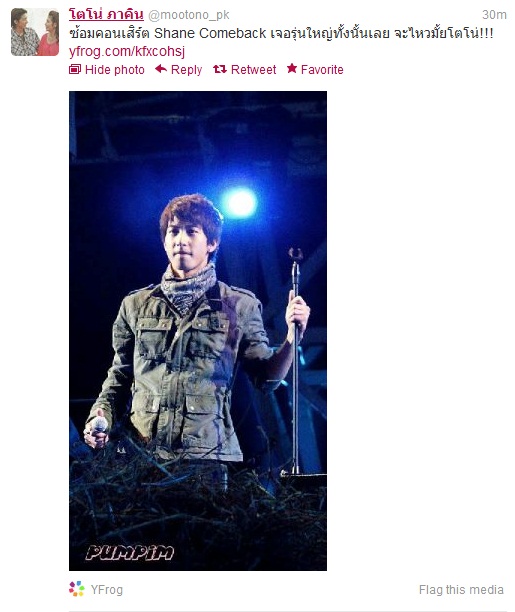Click the bright stage spotlight in photo
Image resolution: width=515 pixels, height=612 pixels.
click(239, 202)
